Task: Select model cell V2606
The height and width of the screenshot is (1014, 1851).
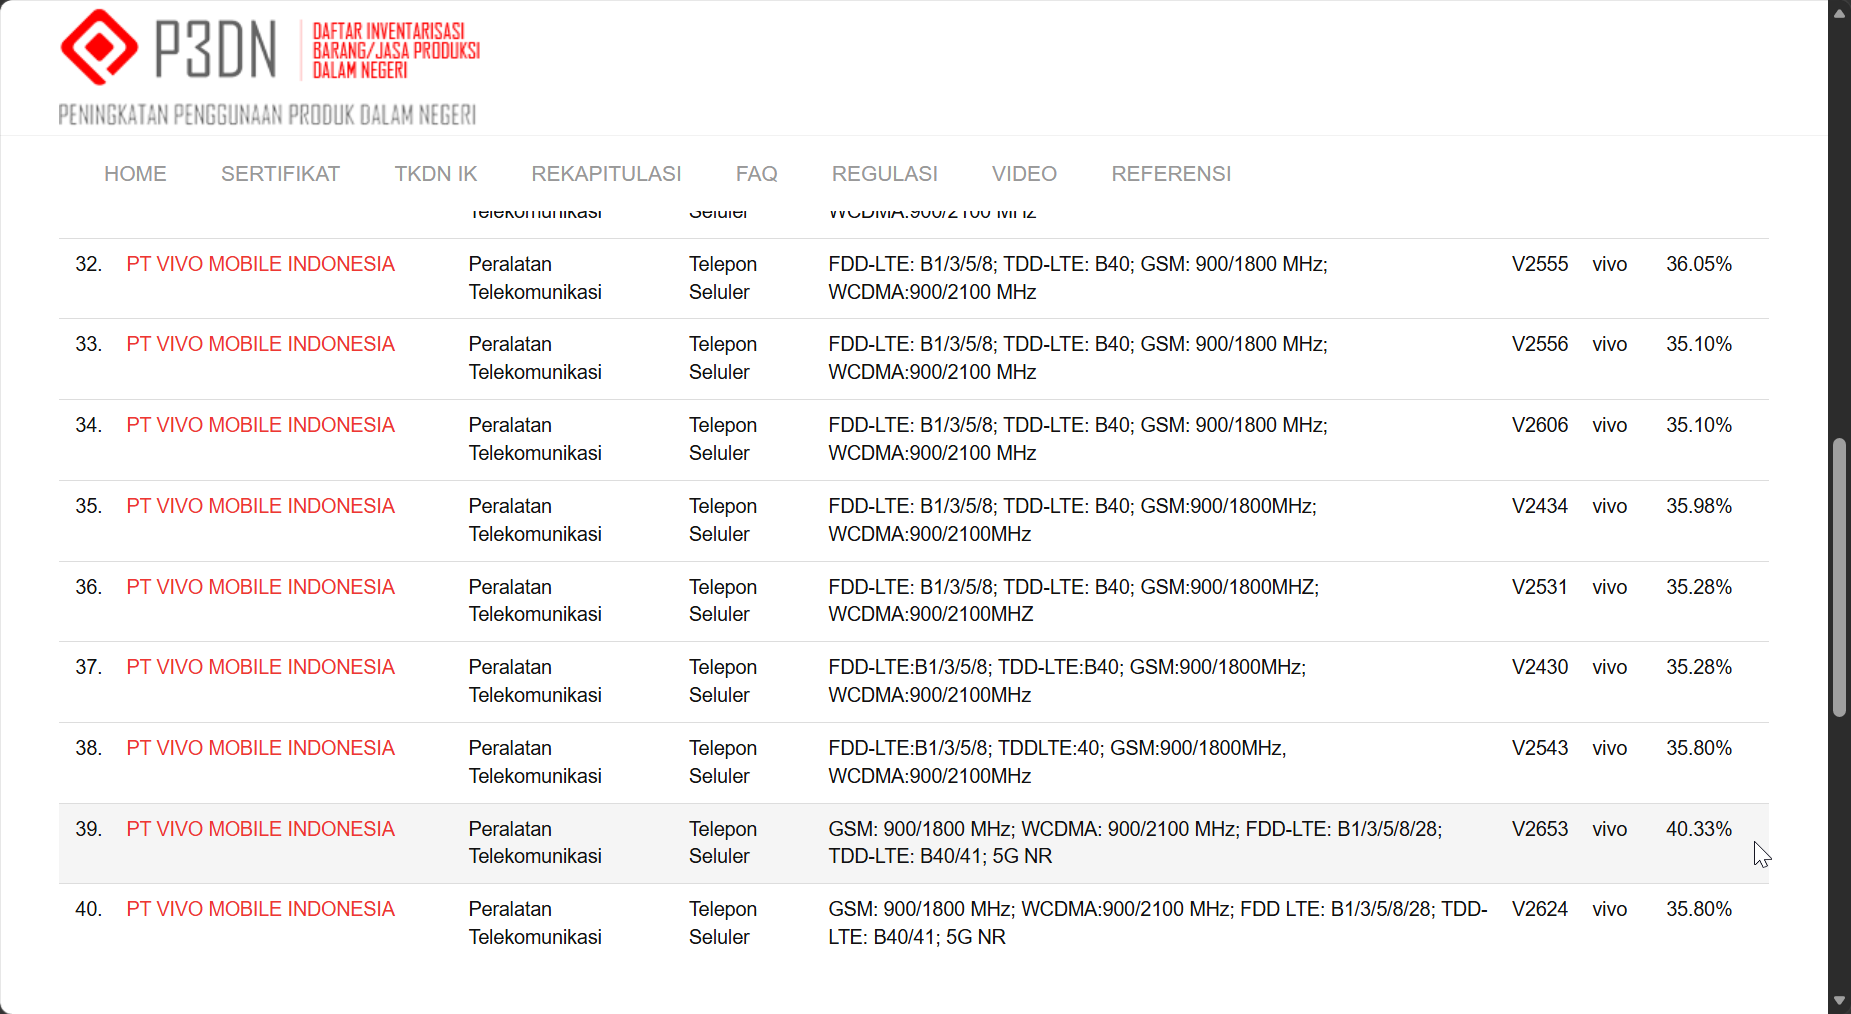Action: tap(1540, 425)
